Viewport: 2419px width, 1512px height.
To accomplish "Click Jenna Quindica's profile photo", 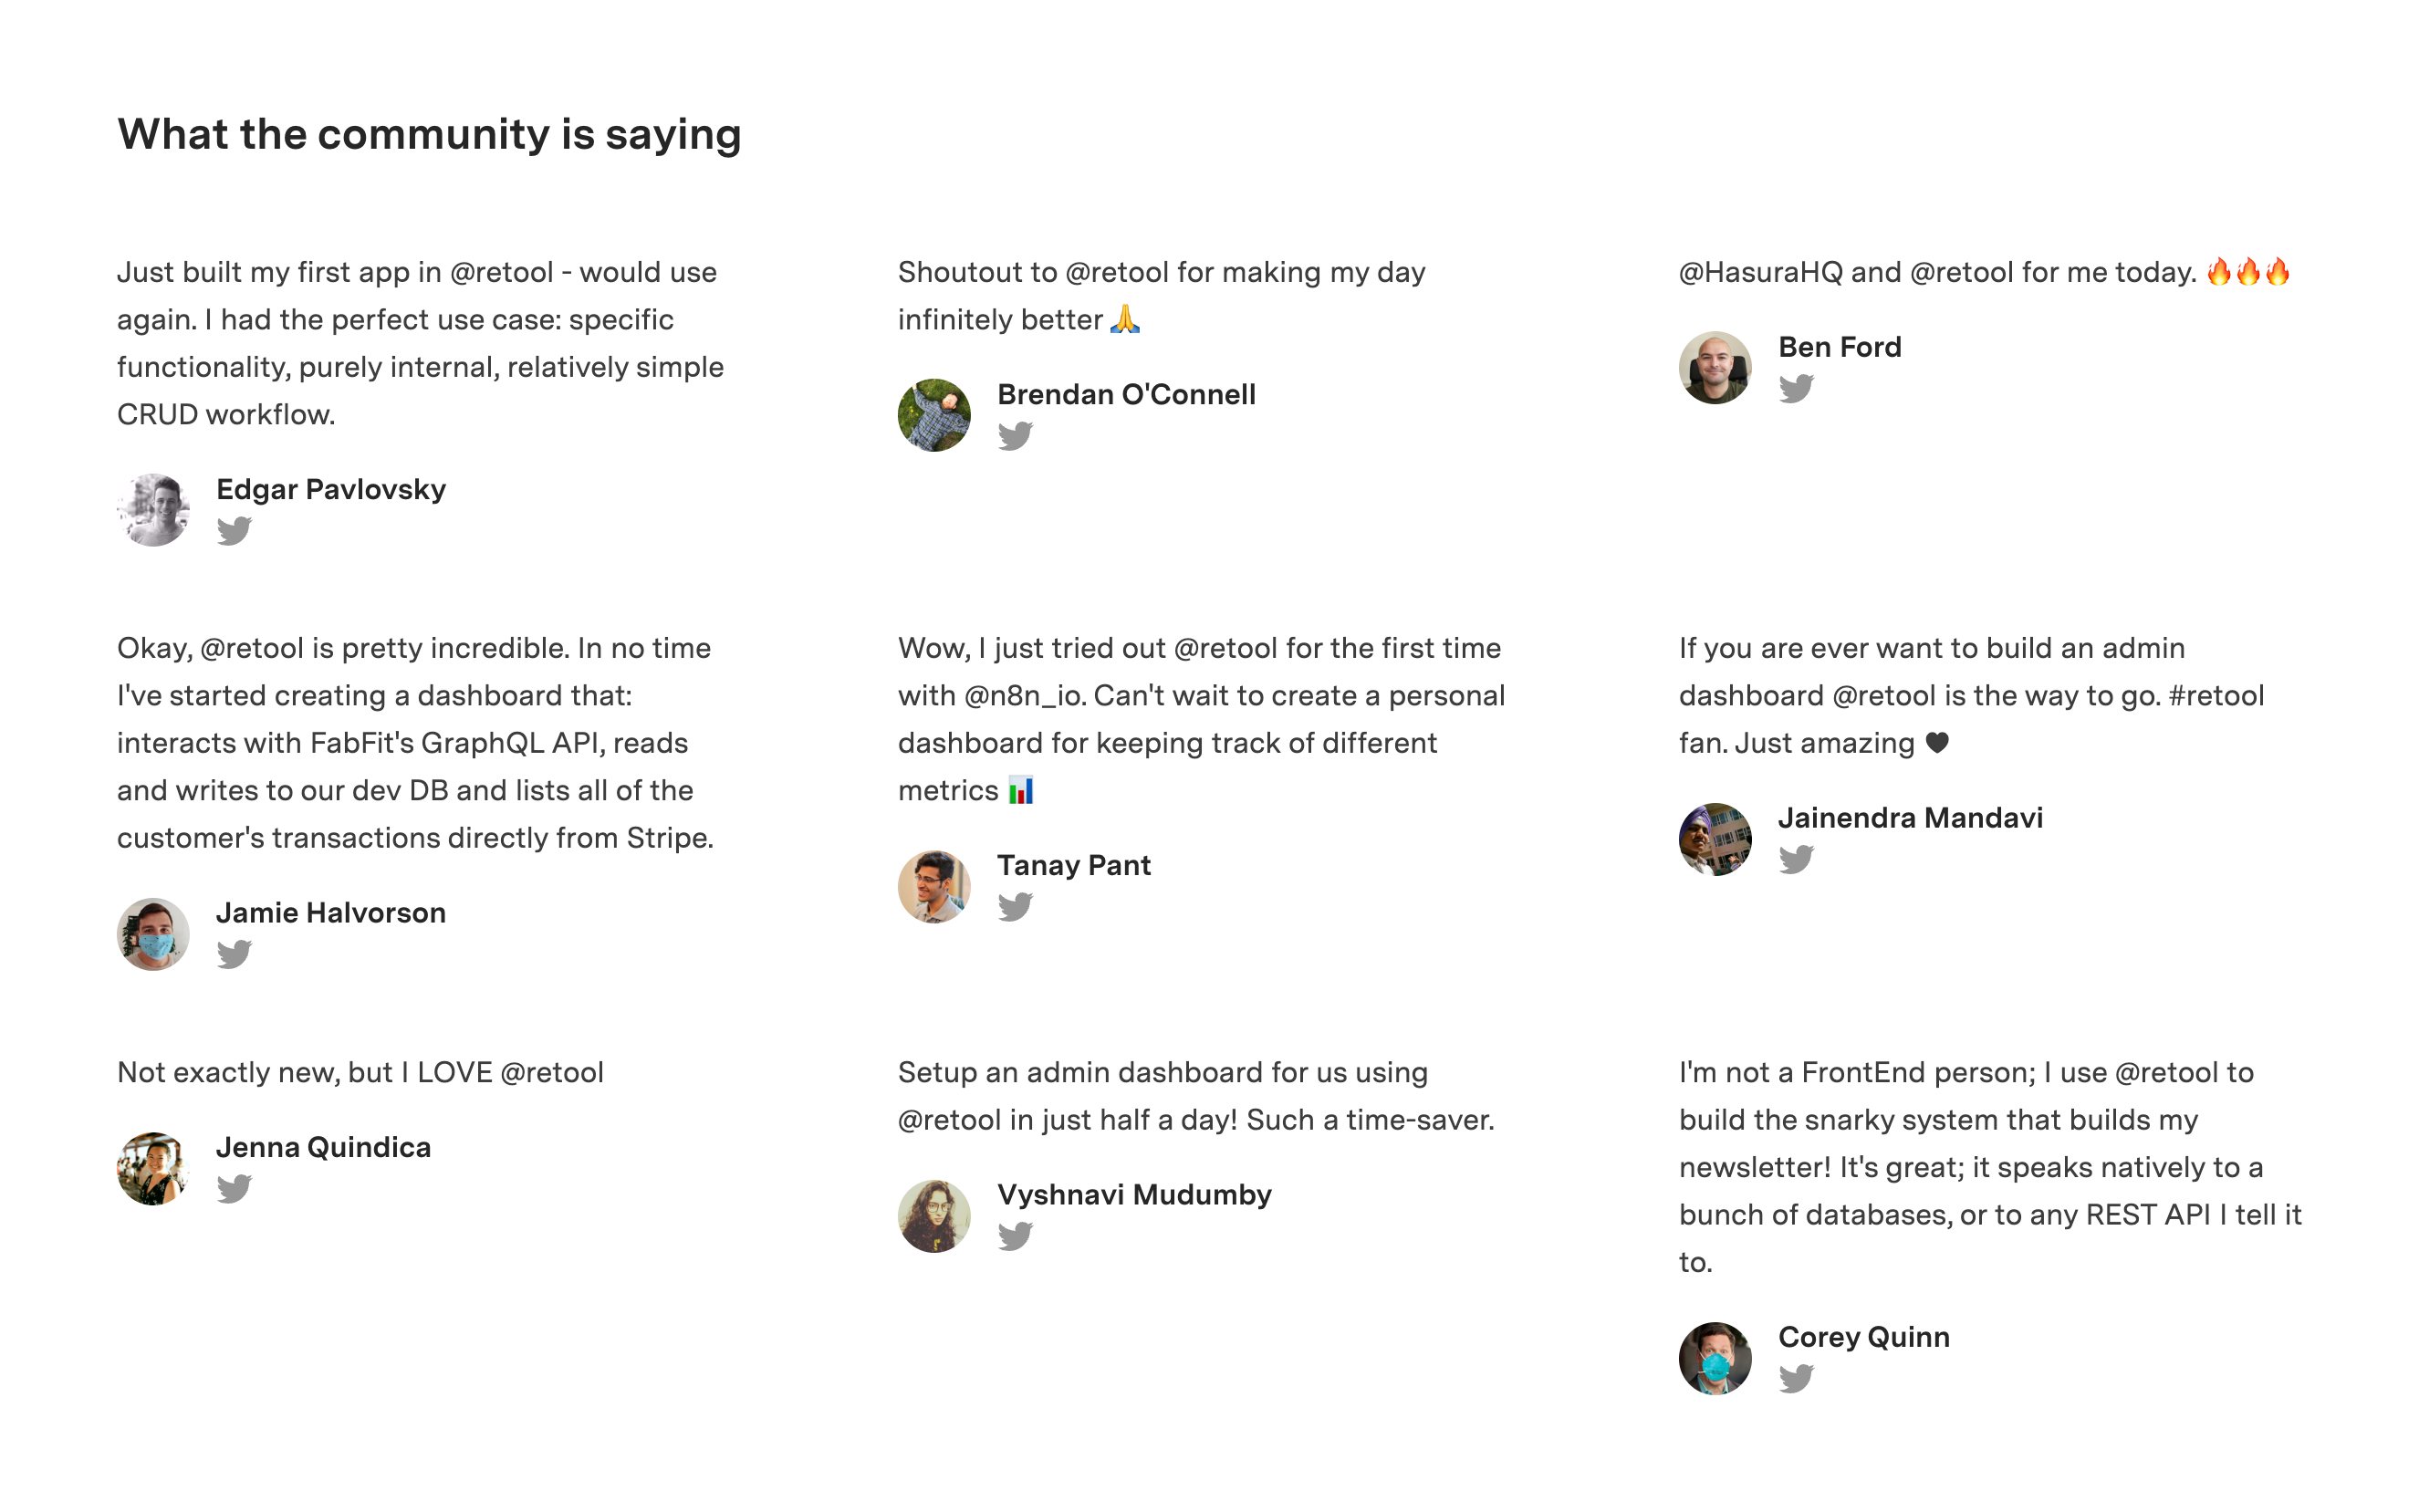I will (153, 1168).
